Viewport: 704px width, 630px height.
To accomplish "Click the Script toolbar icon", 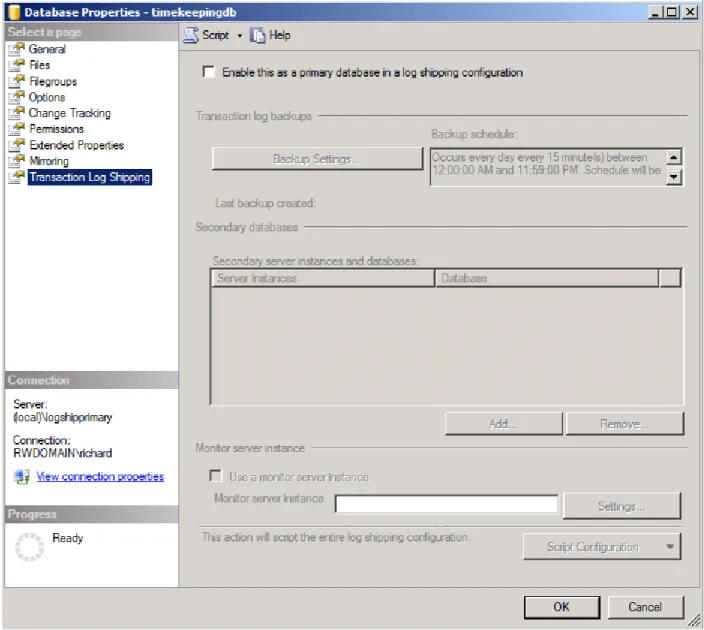I will (191, 35).
